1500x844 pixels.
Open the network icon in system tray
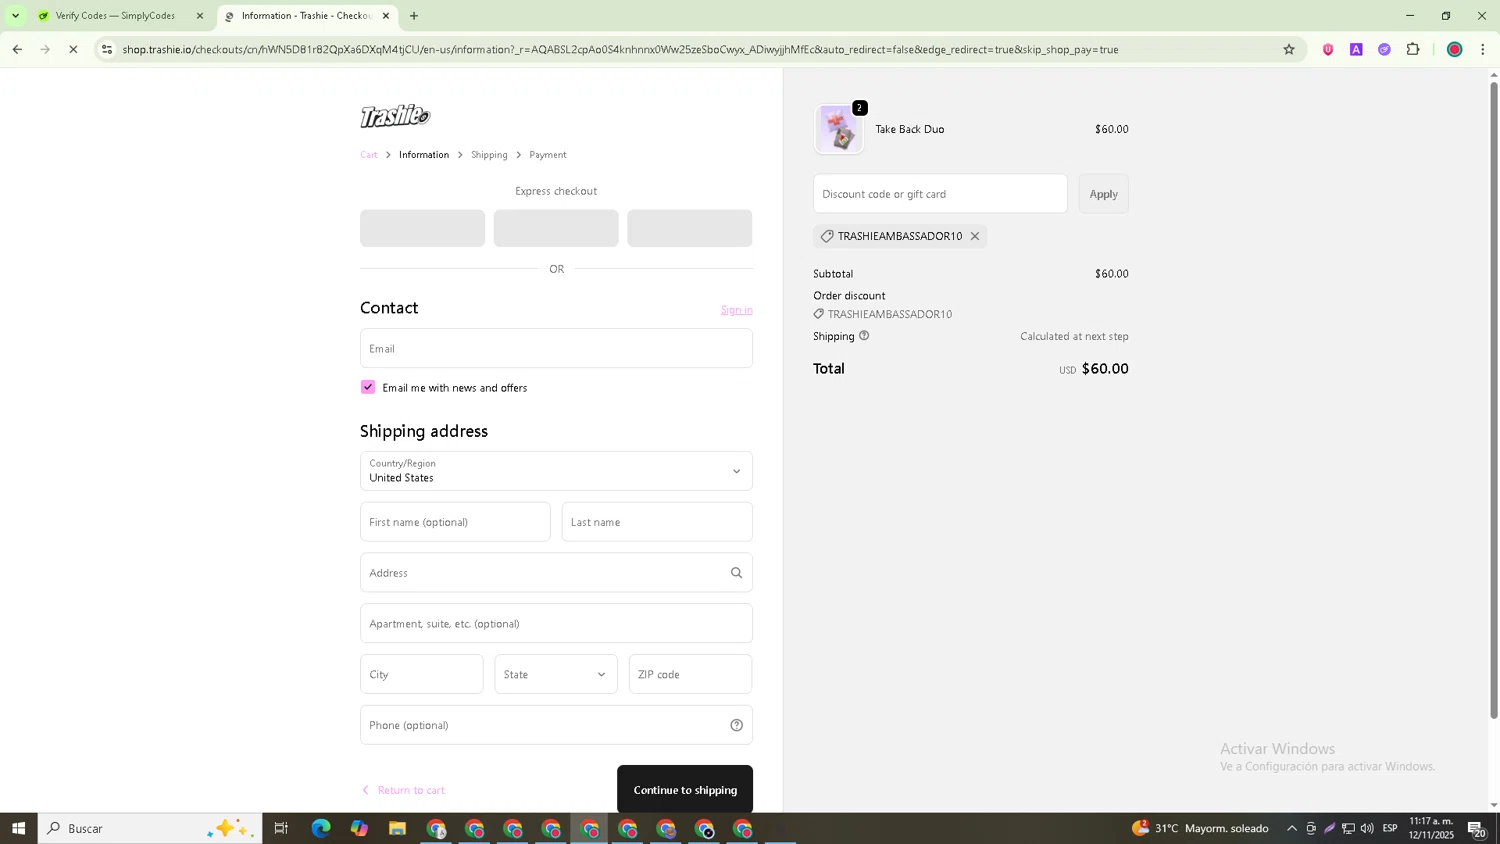(x=1348, y=828)
